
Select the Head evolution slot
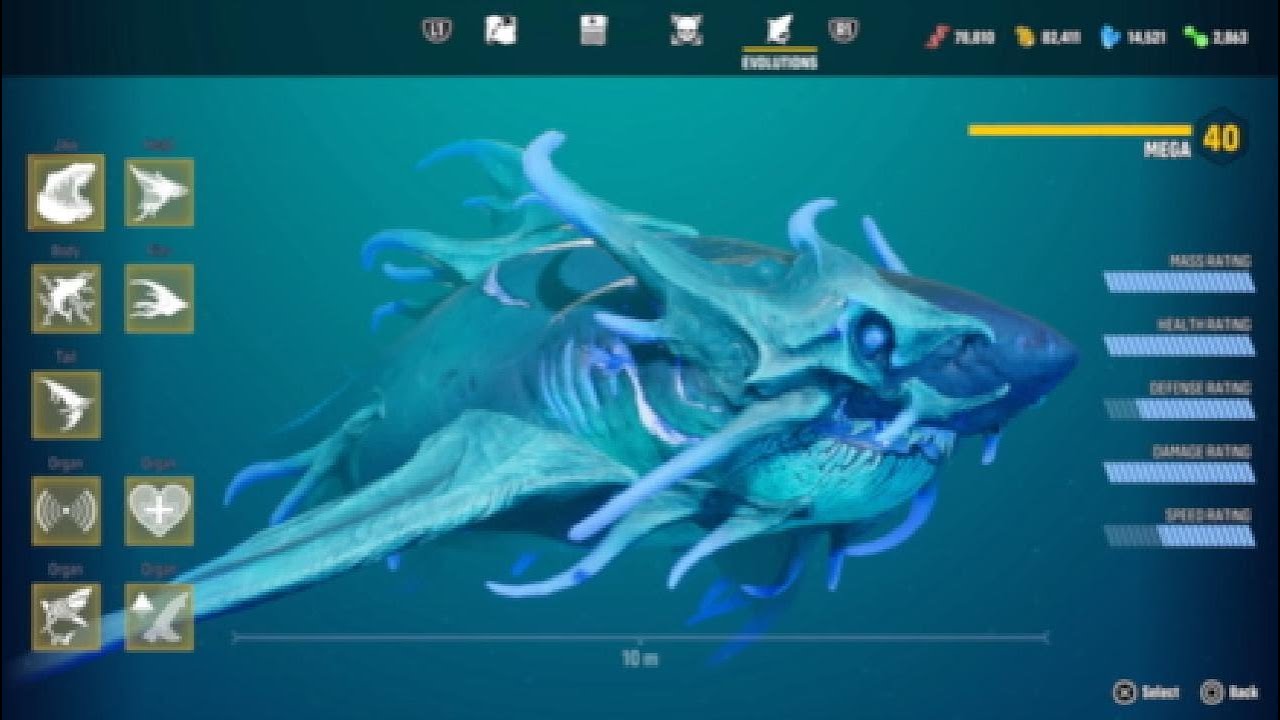point(159,192)
